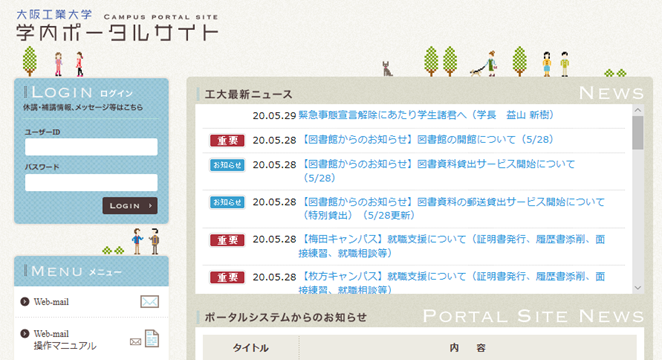Focus the ユーザーID input field
This screenshot has width=662, height=360.
point(91,147)
